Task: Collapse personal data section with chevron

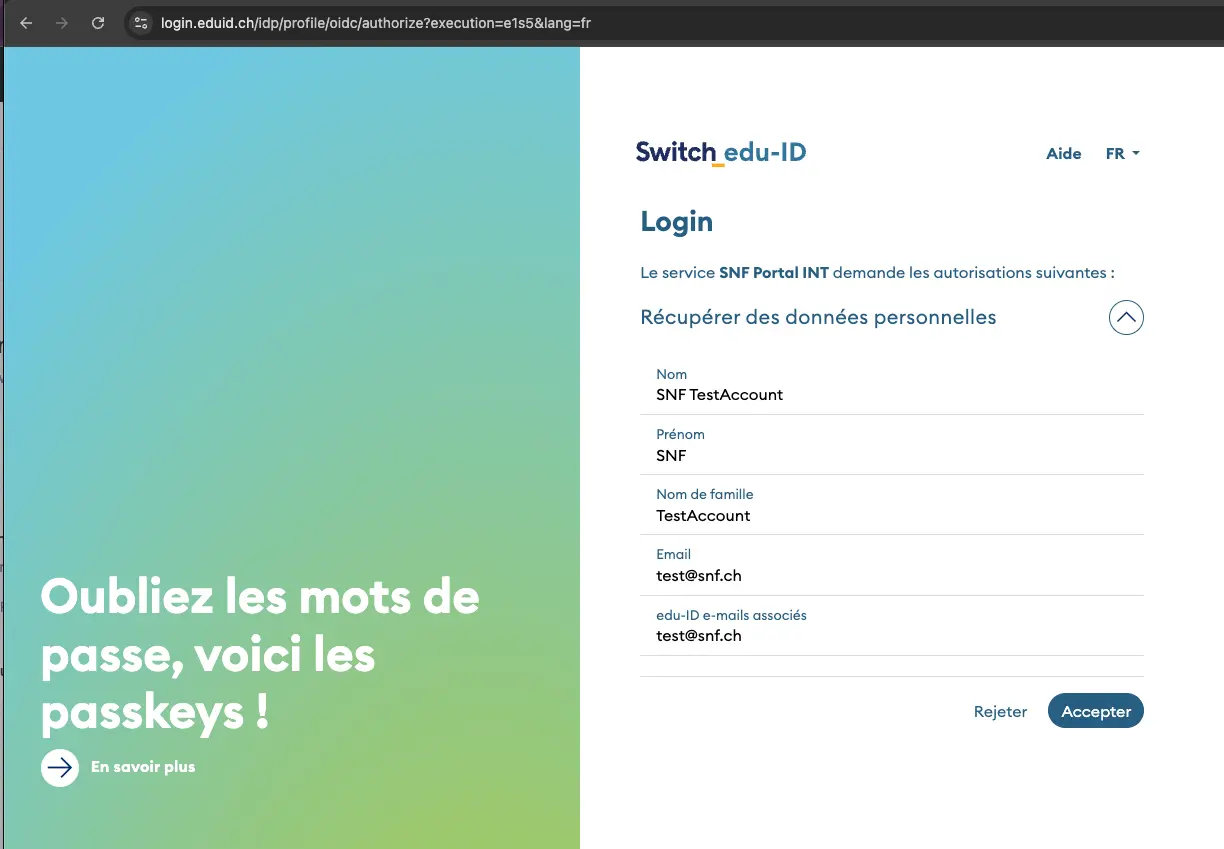Action: click(x=1125, y=318)
